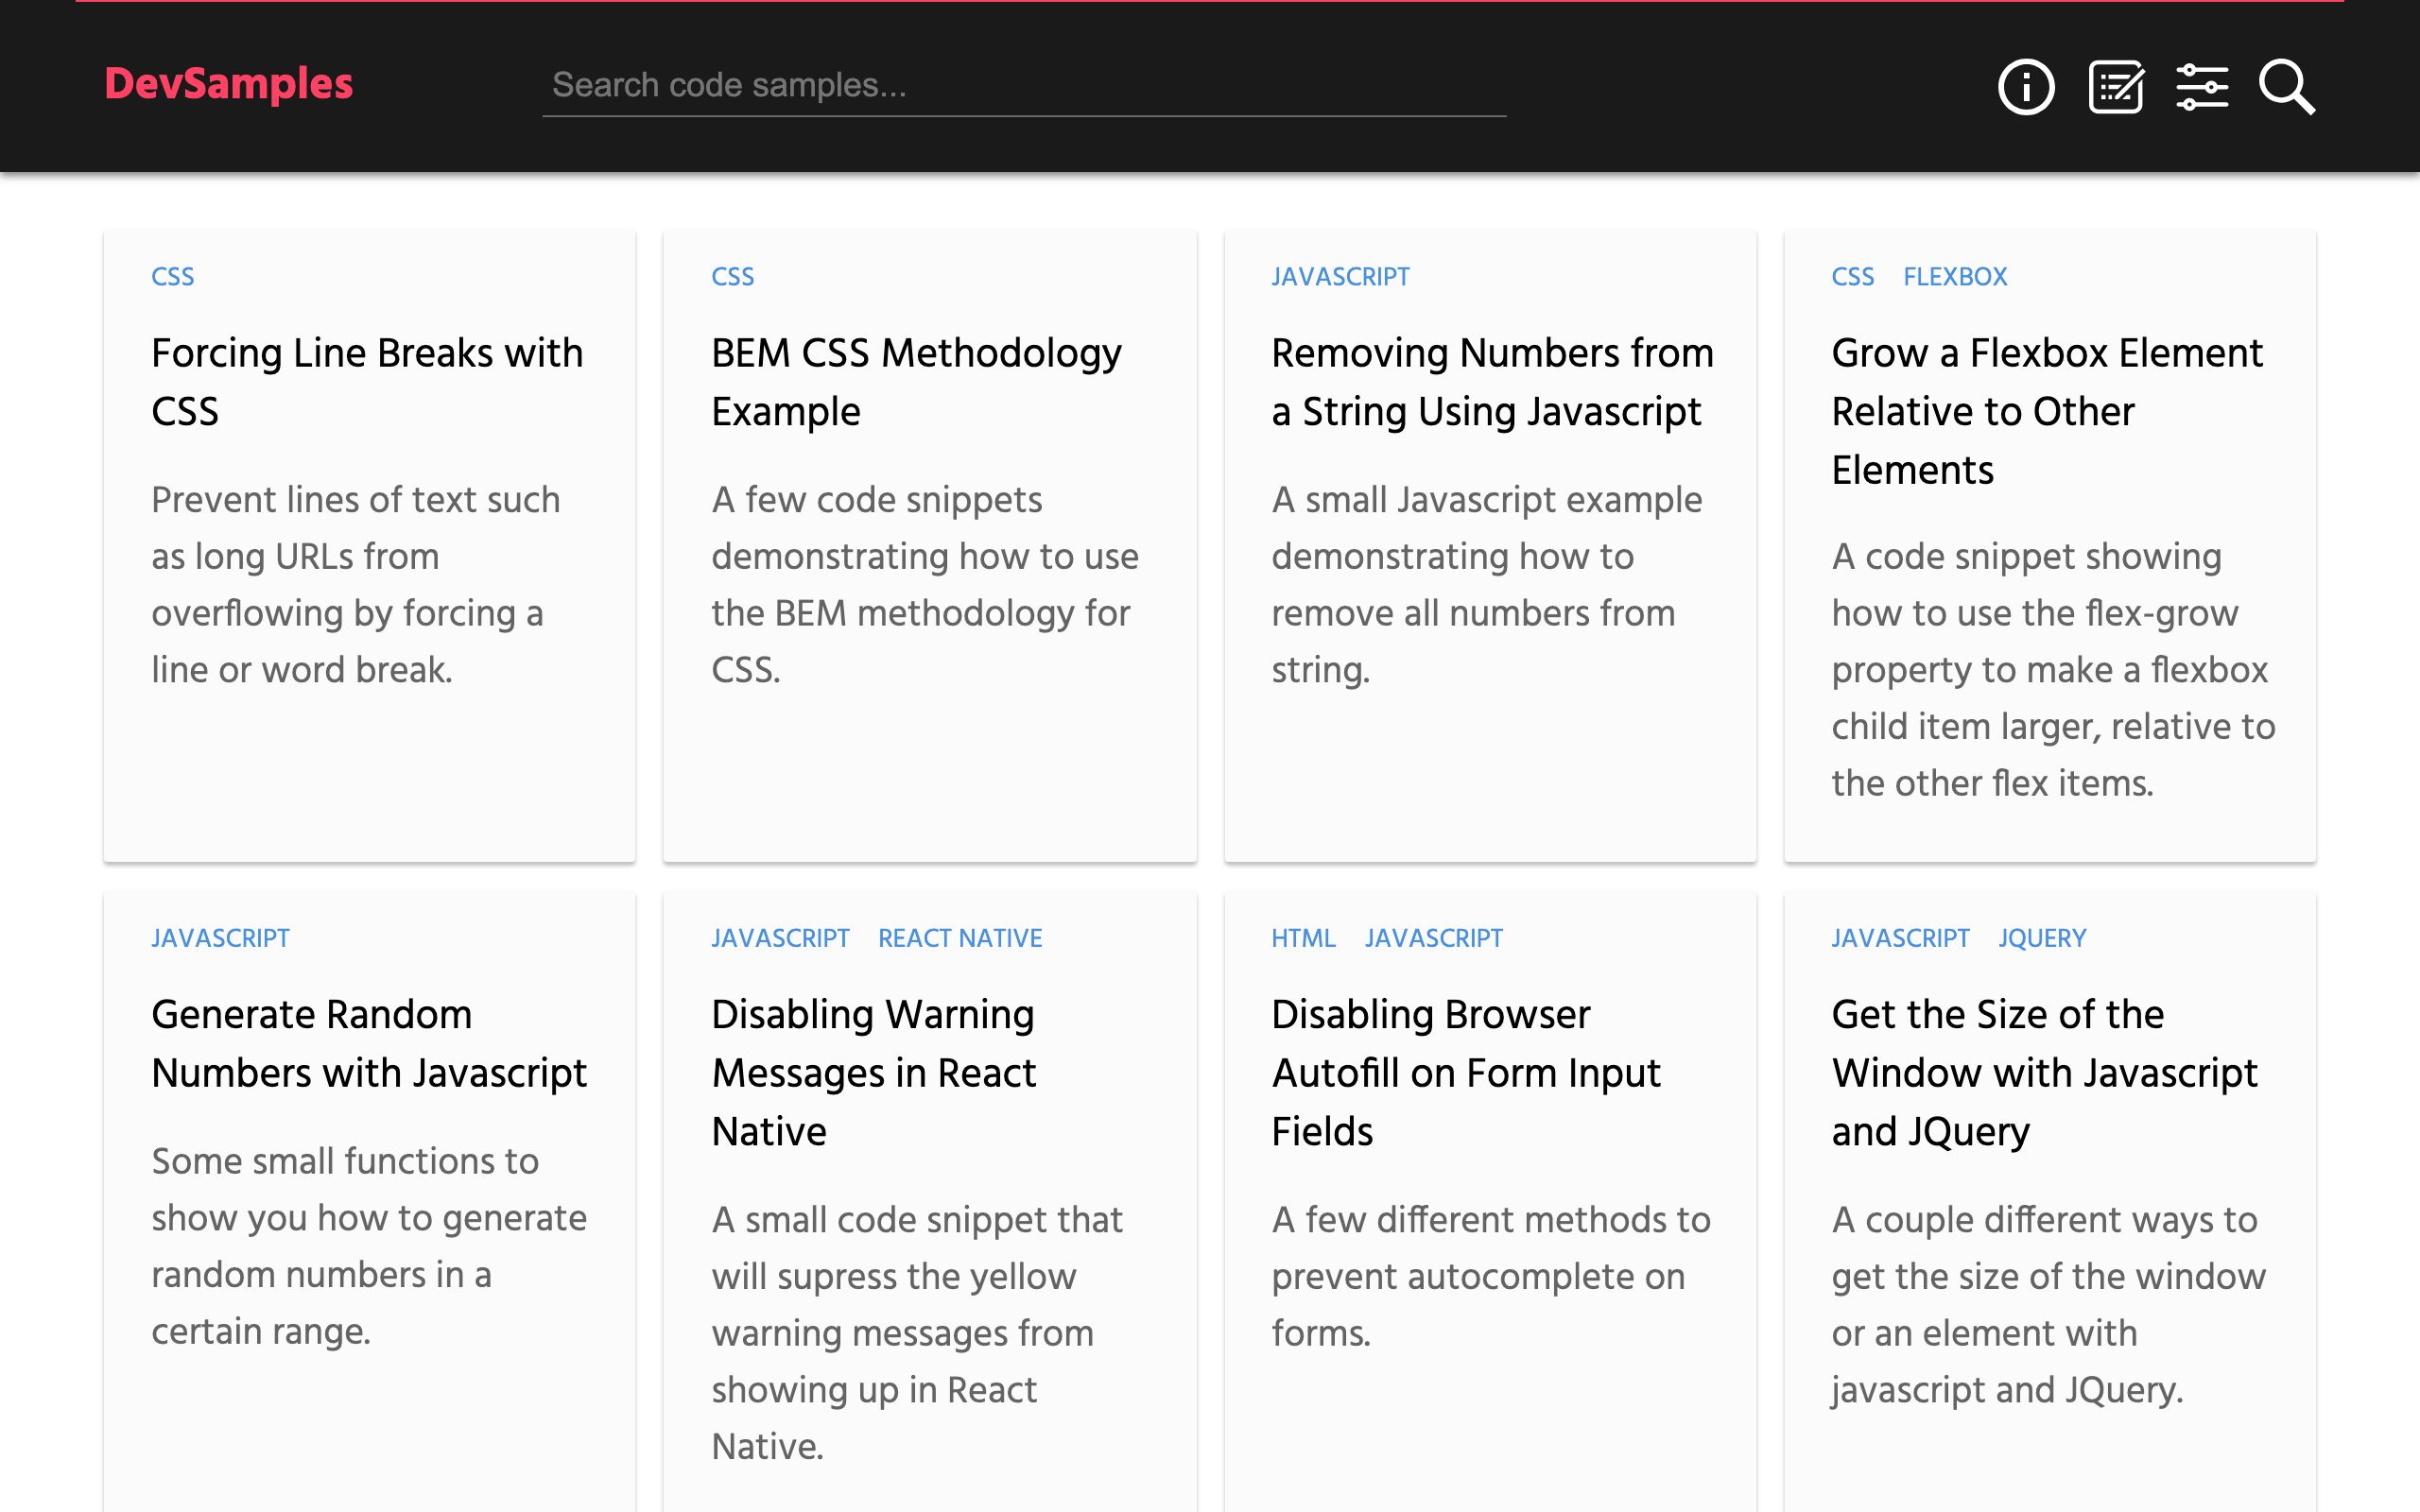This screenshot has height=1512, width=2420.
Task: Click description 'A couple different ways to get the size'
Action: pyautogui.click(x=2048, y=1304)
